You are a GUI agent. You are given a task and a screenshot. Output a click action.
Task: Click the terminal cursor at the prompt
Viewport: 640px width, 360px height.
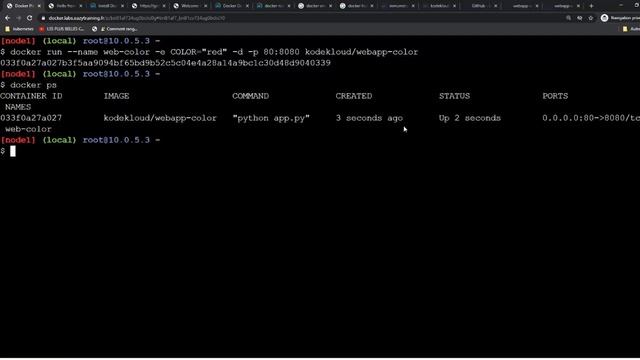(x=13, y=151)
